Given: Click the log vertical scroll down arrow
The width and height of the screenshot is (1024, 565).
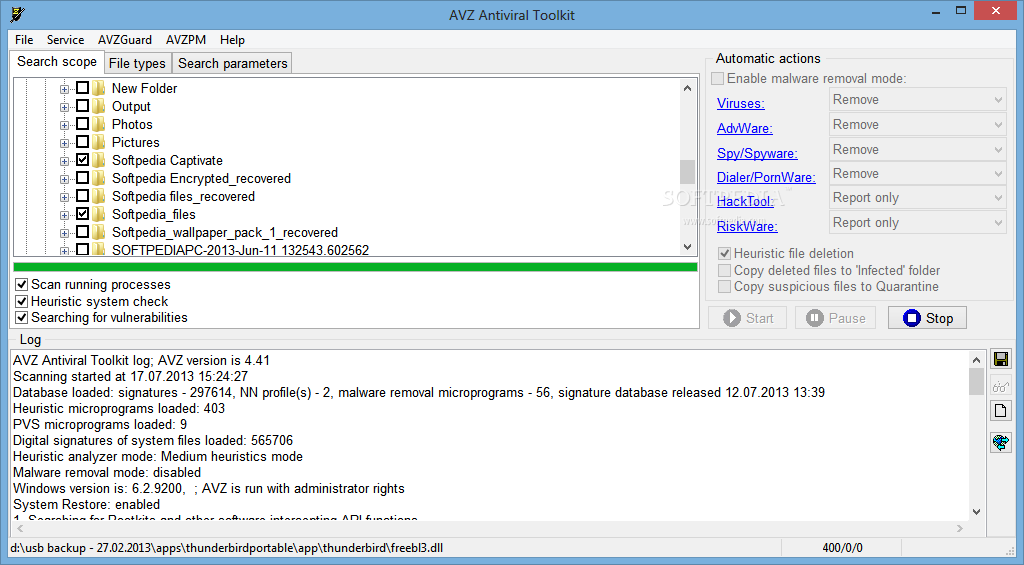Looking at the screenshot, I should tap(976, 512).
